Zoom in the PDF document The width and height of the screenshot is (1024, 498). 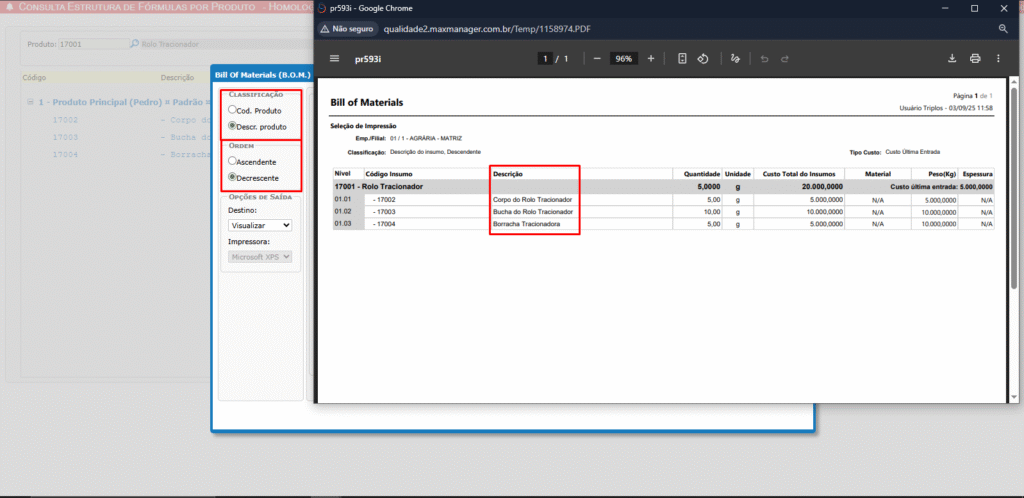[x=650, y=59]
